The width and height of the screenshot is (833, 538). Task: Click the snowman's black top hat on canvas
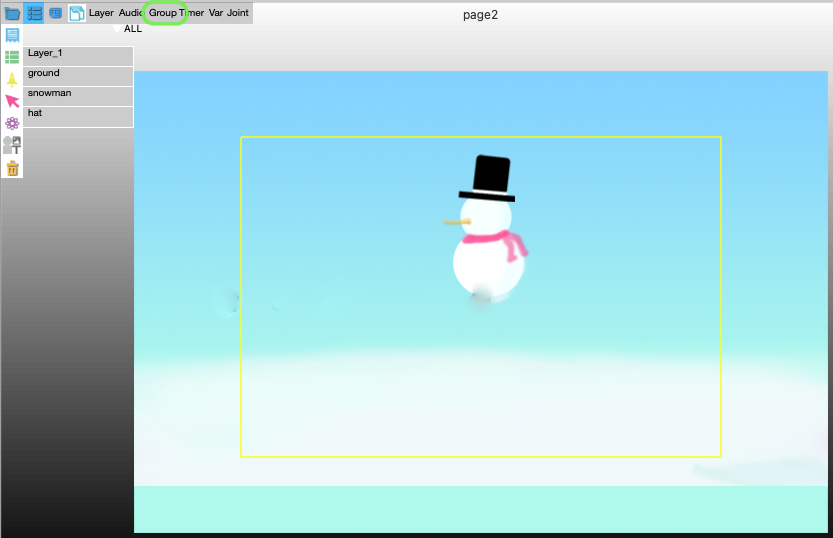tap(489, 178)
